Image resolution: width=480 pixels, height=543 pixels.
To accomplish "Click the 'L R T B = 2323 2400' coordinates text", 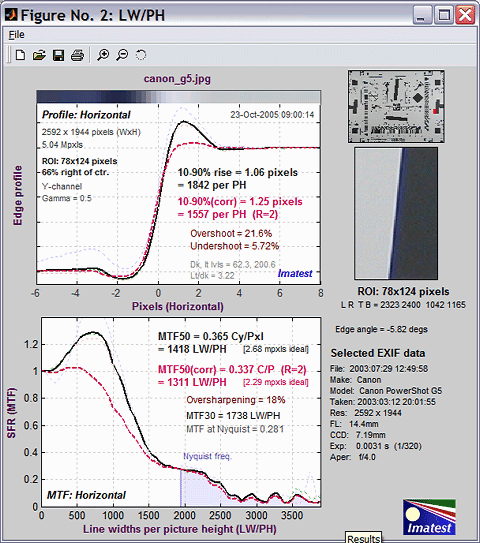I will 403,305.
